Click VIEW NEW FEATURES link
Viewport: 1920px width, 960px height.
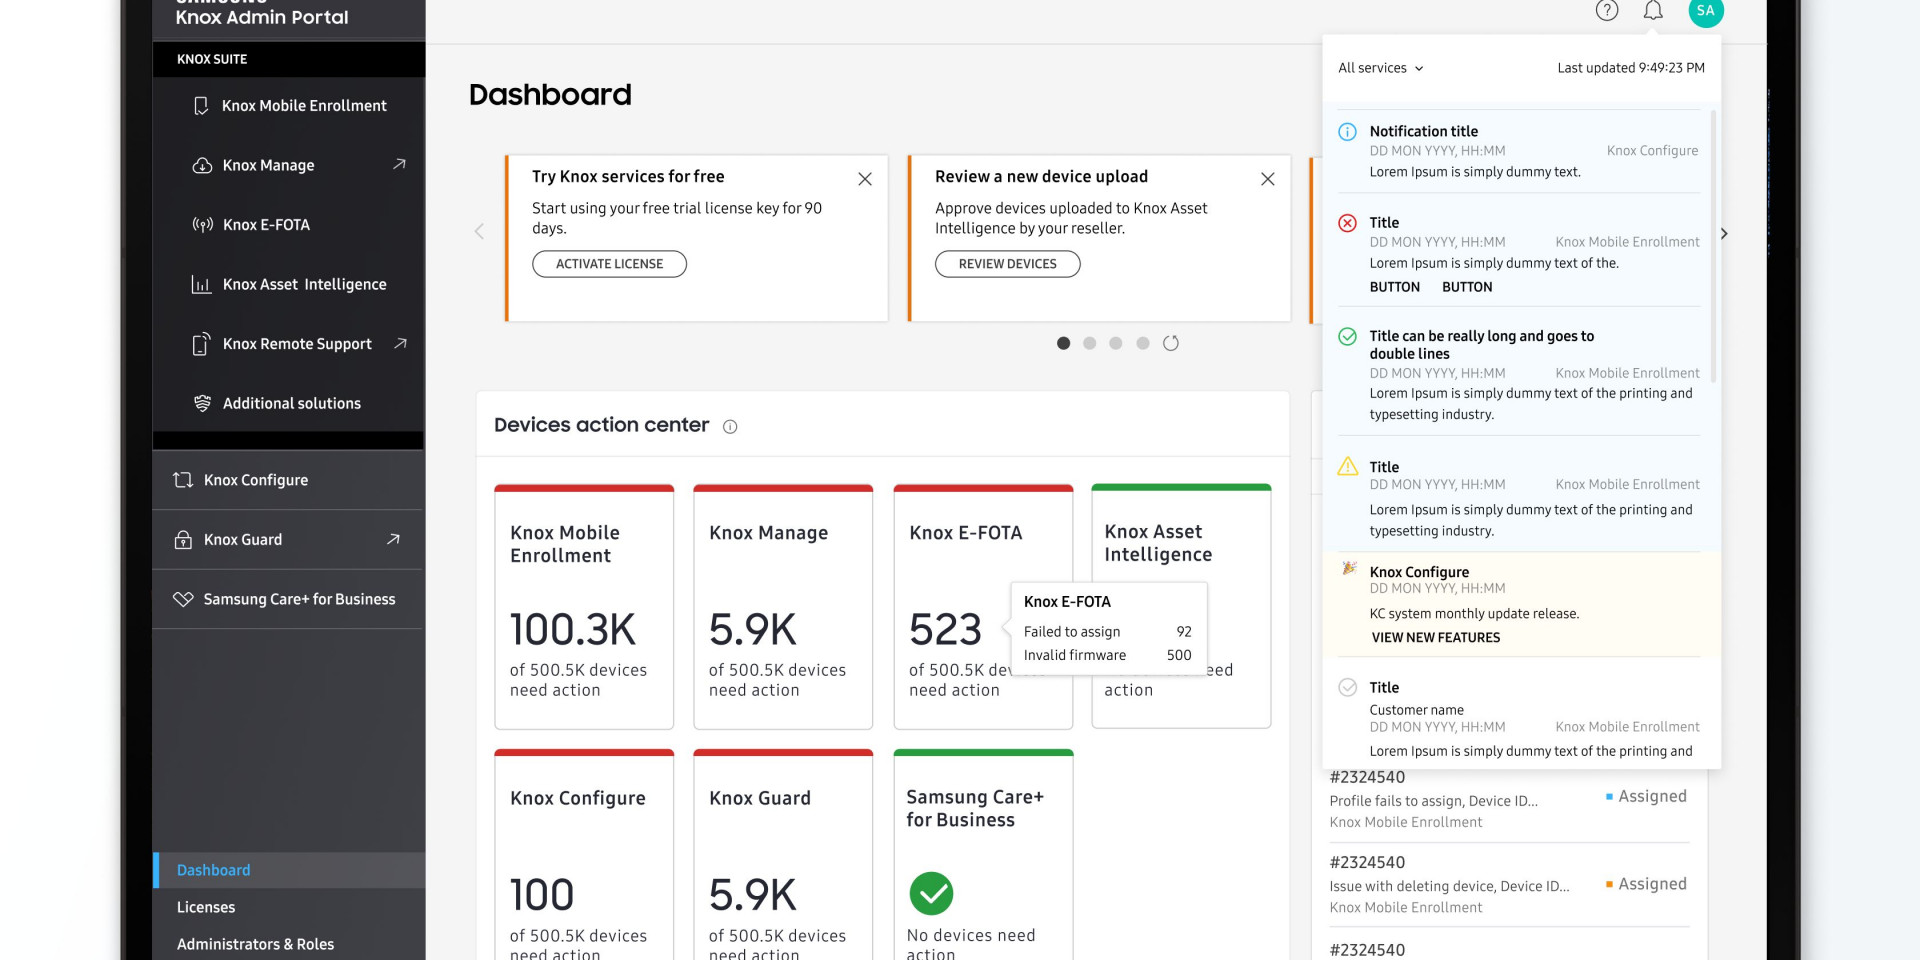pos(1436,638)
